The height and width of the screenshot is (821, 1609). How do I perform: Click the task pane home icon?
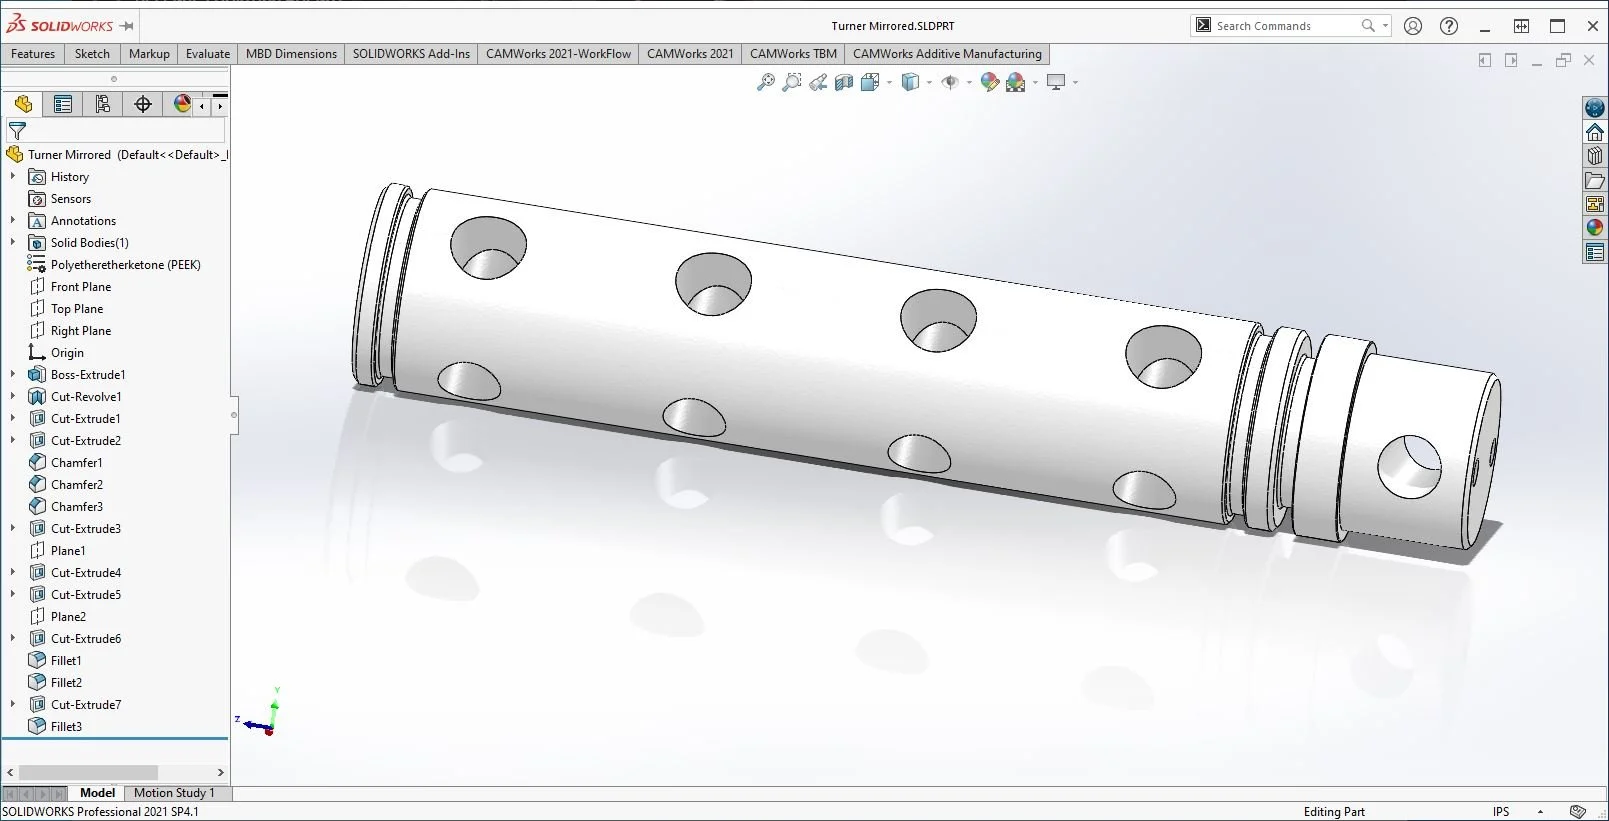coord(1595,132)
